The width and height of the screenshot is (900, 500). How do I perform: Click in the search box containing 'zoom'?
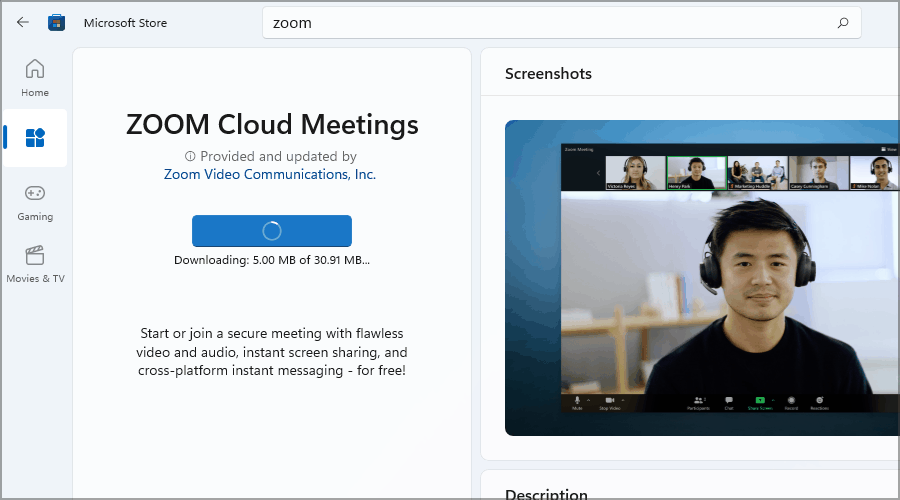point(561,23)
